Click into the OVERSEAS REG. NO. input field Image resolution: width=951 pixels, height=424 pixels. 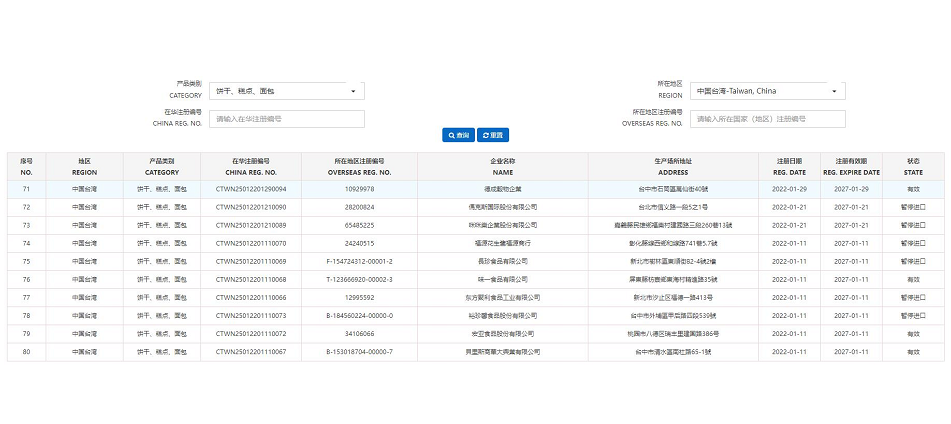coord(768,119)
